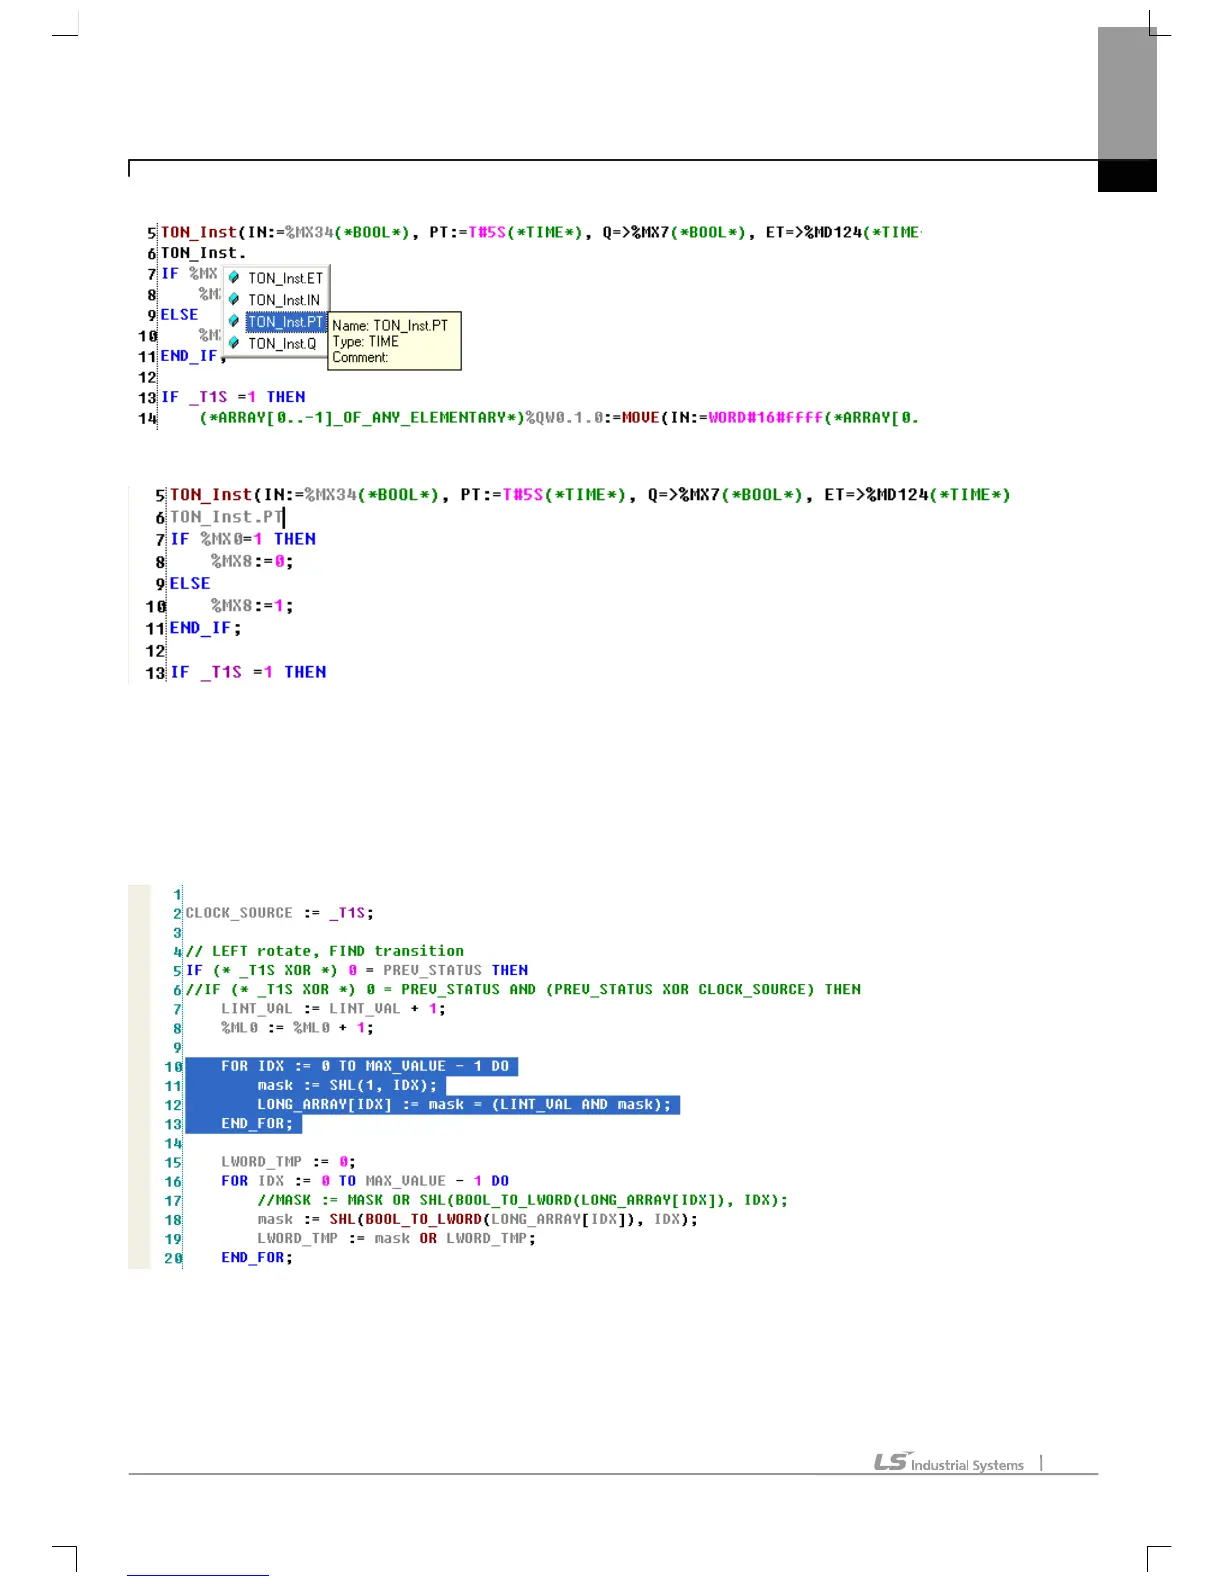Click 'LWORD_TMP := 0;' line
The image size is (1224, 1584).
(x=289, y=1162)
